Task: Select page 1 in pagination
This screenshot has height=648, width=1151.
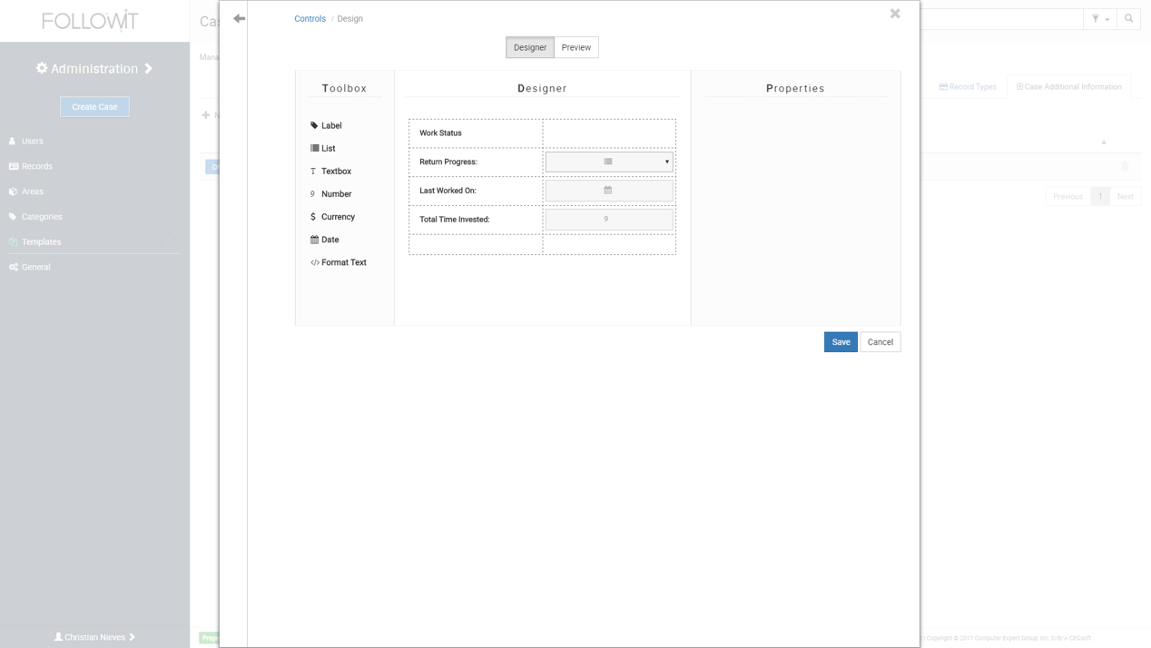Action: [x=1100, y=197]
